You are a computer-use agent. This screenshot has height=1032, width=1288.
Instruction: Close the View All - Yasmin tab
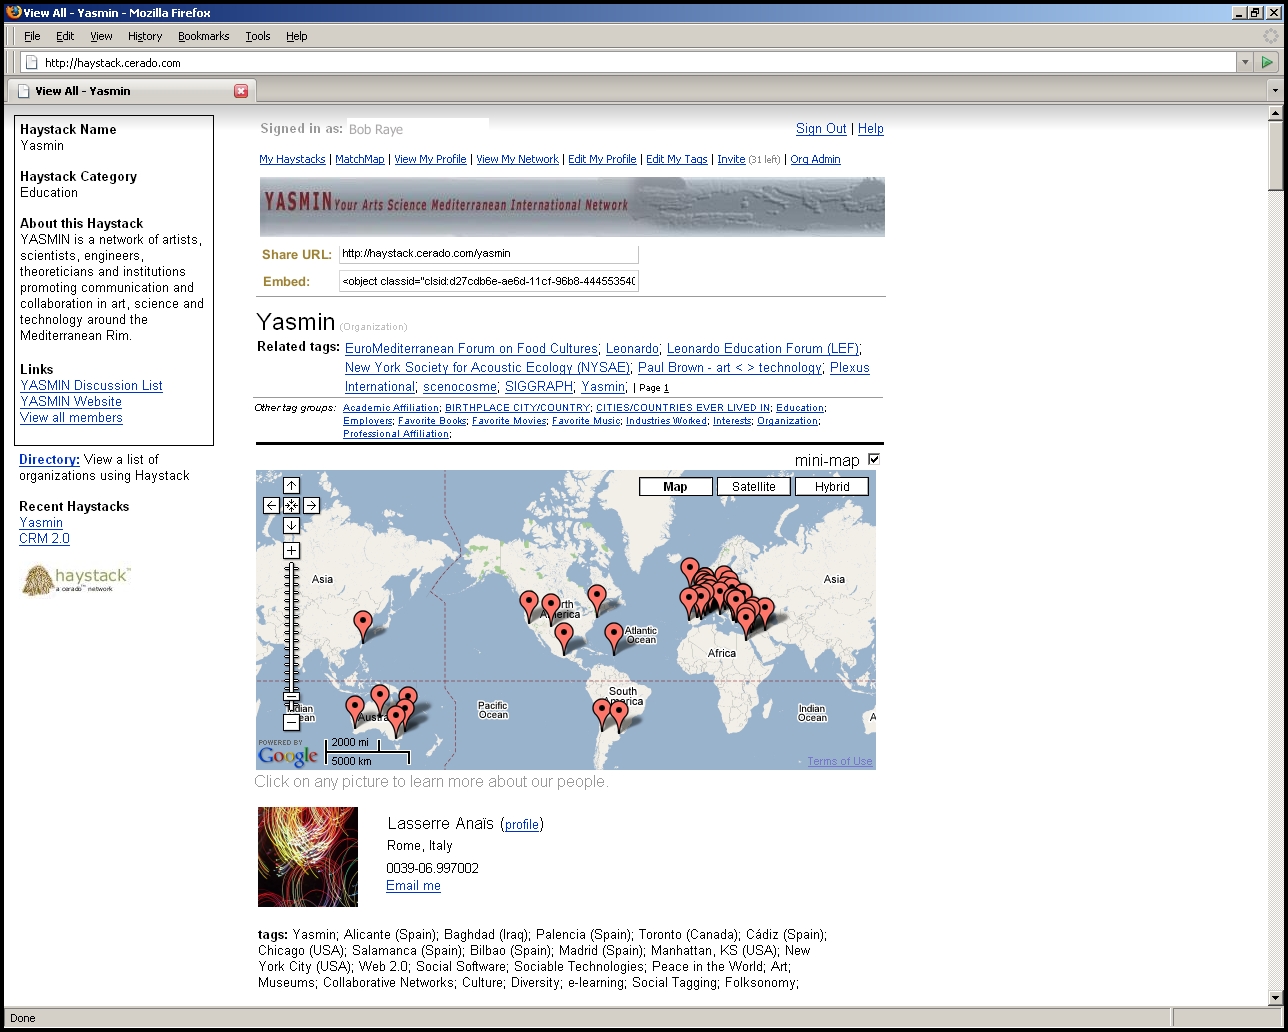point(241,91)
